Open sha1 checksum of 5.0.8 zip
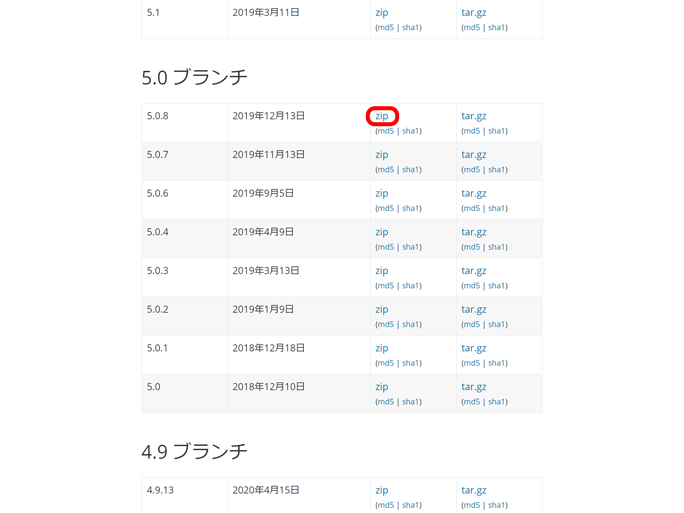 coord(411,131)
